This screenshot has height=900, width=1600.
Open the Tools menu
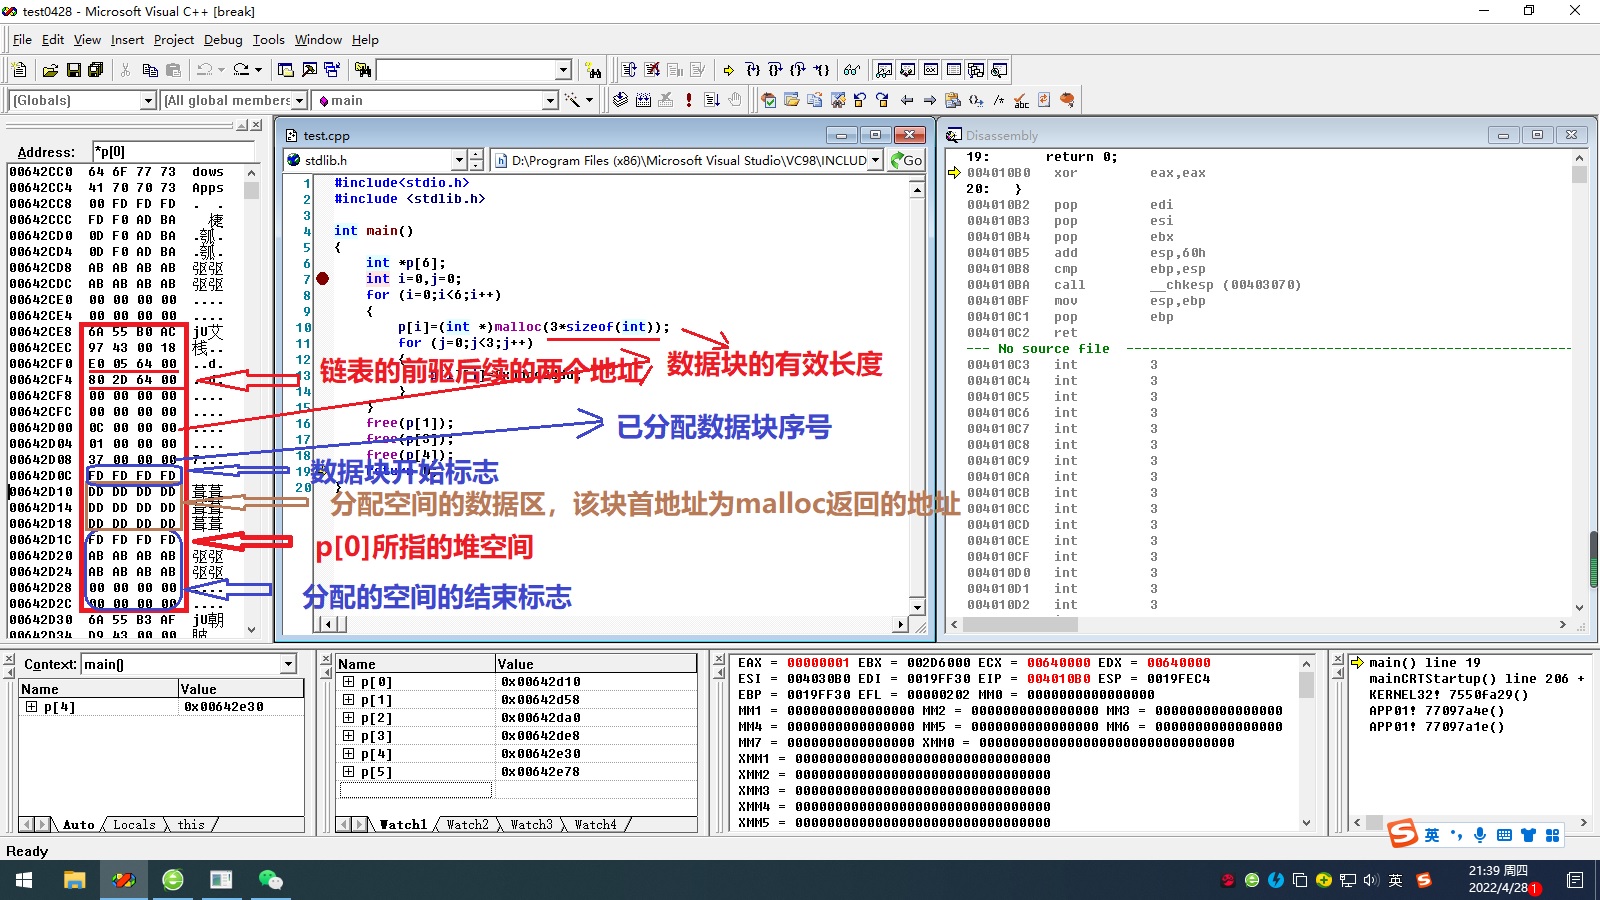[268, 40]
